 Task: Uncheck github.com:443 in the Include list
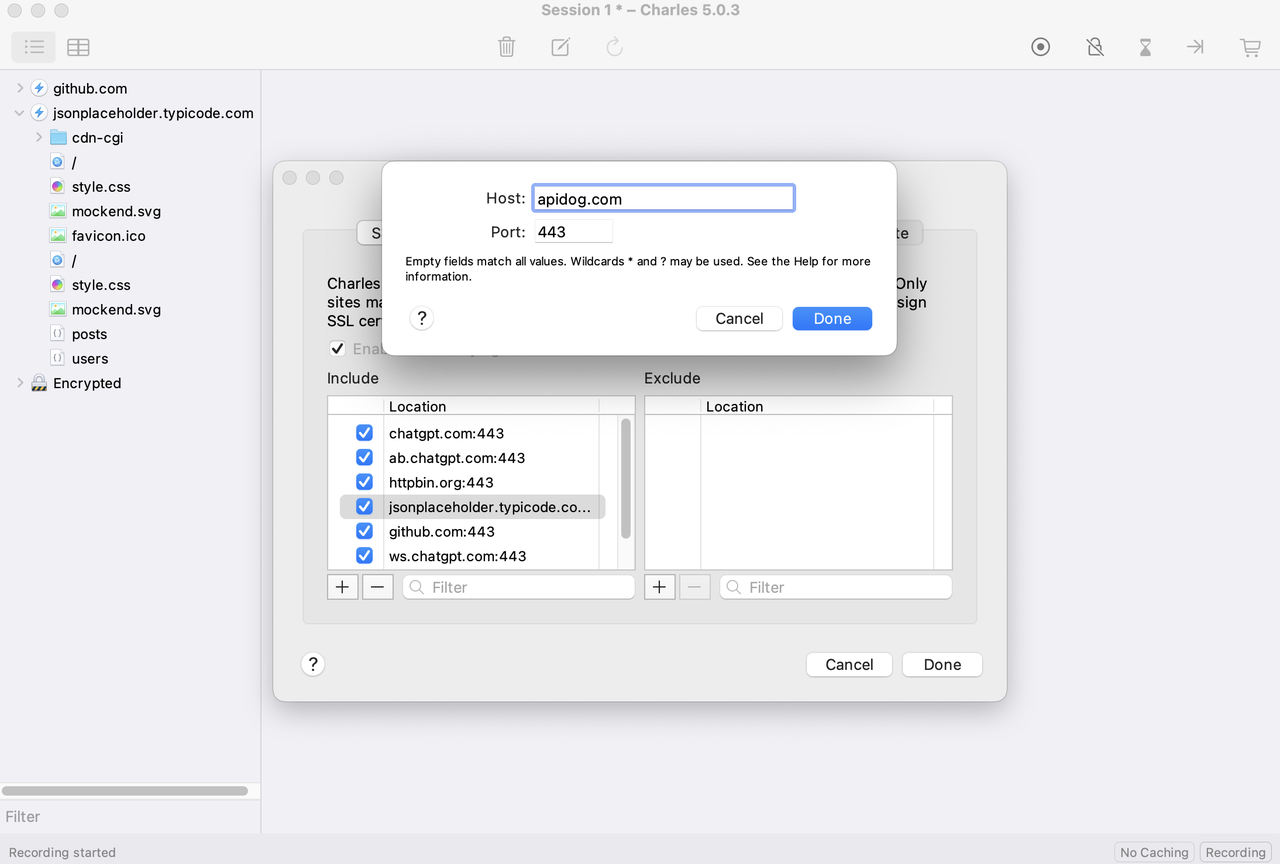pyautogui.click(x=364, y=531)
